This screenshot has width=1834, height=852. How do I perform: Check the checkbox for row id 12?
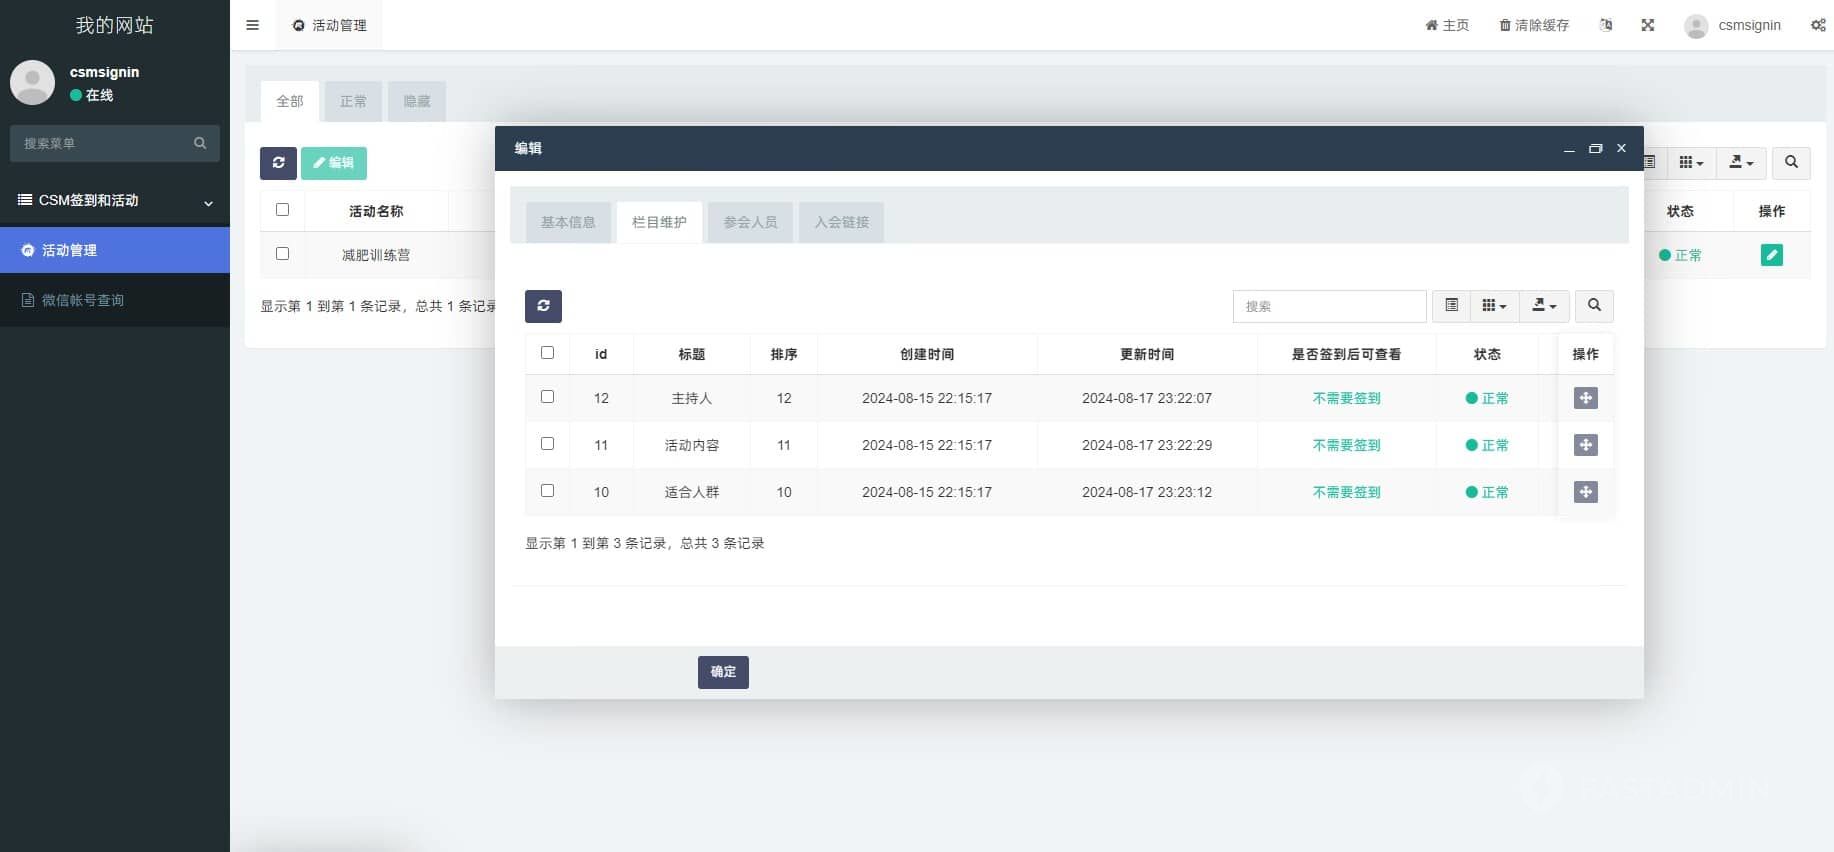tap(547, 397)
